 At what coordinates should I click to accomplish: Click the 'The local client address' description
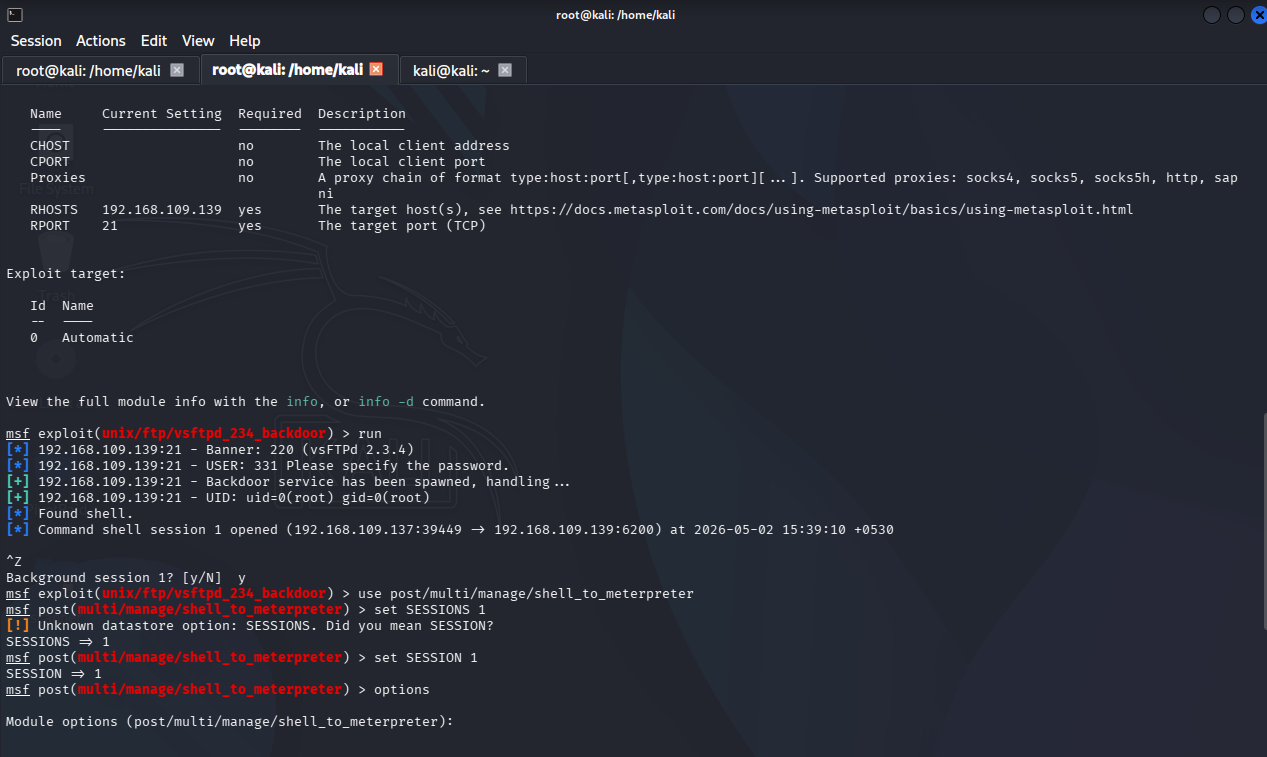coord(414,146)
